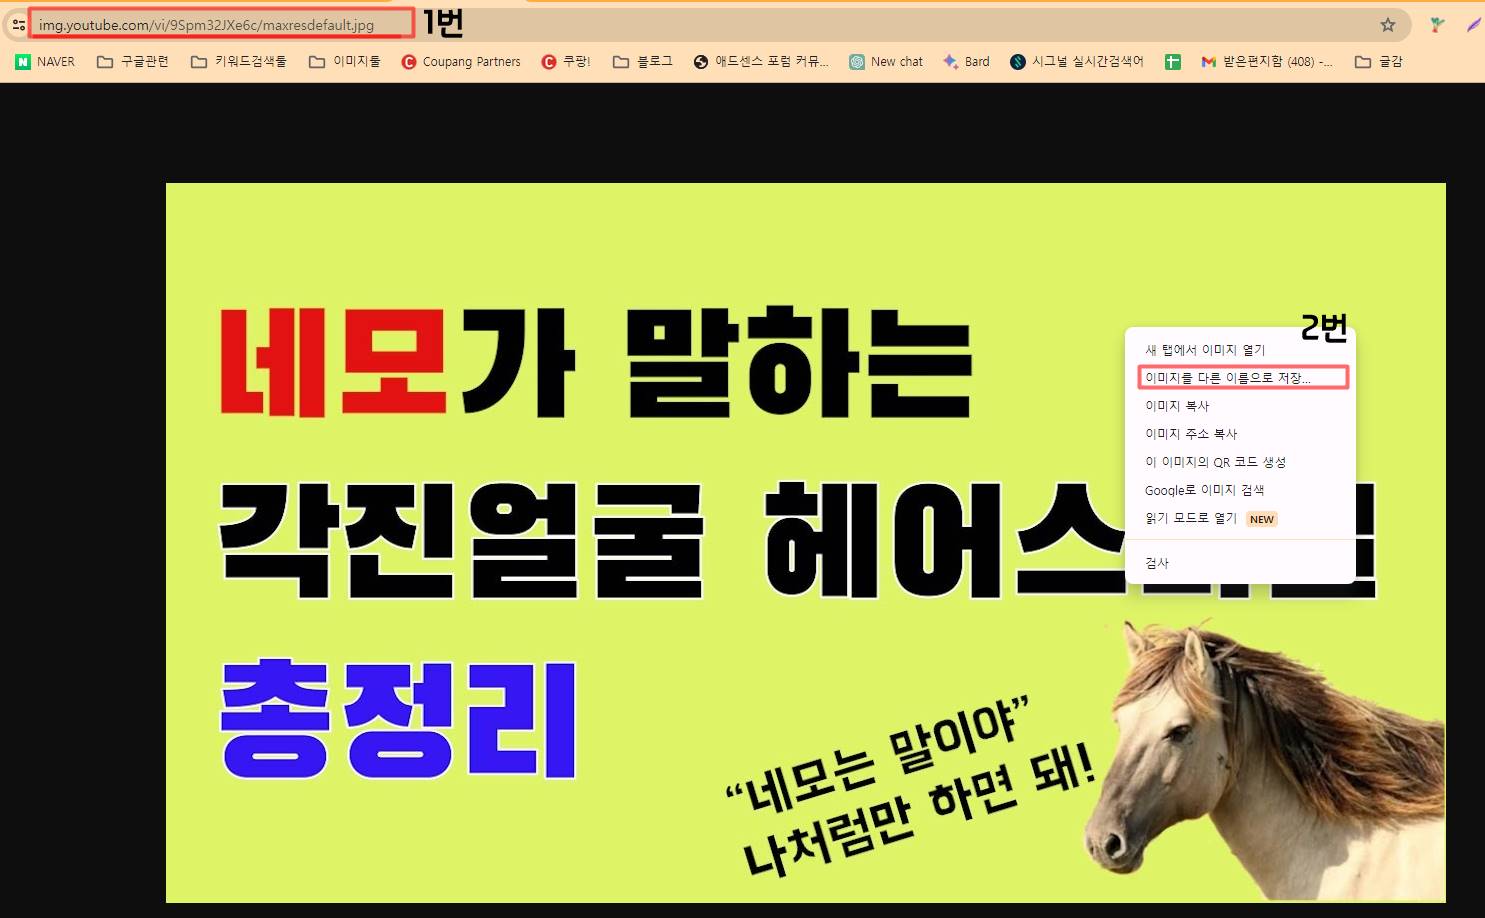Click the NEW badge beside 읽기 모드로 열기
Screen dimensions: 1485x918
click(x=1261, y=518)
